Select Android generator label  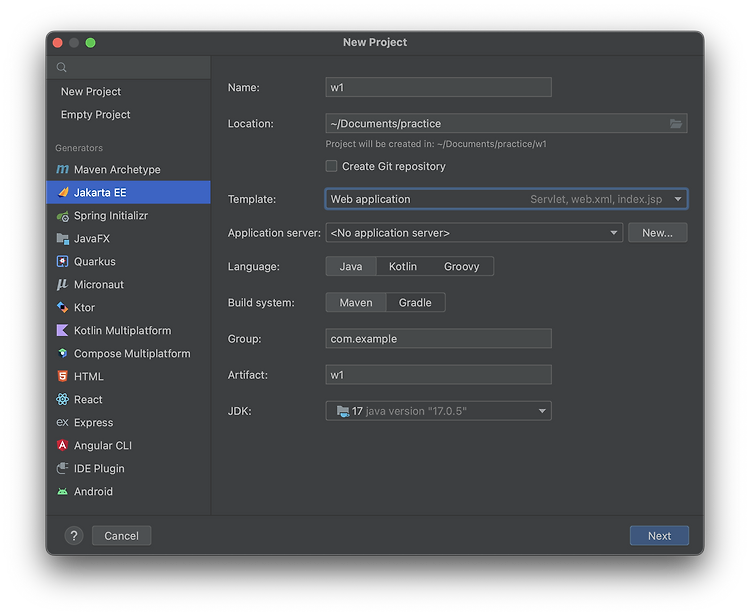coord(93,491)
